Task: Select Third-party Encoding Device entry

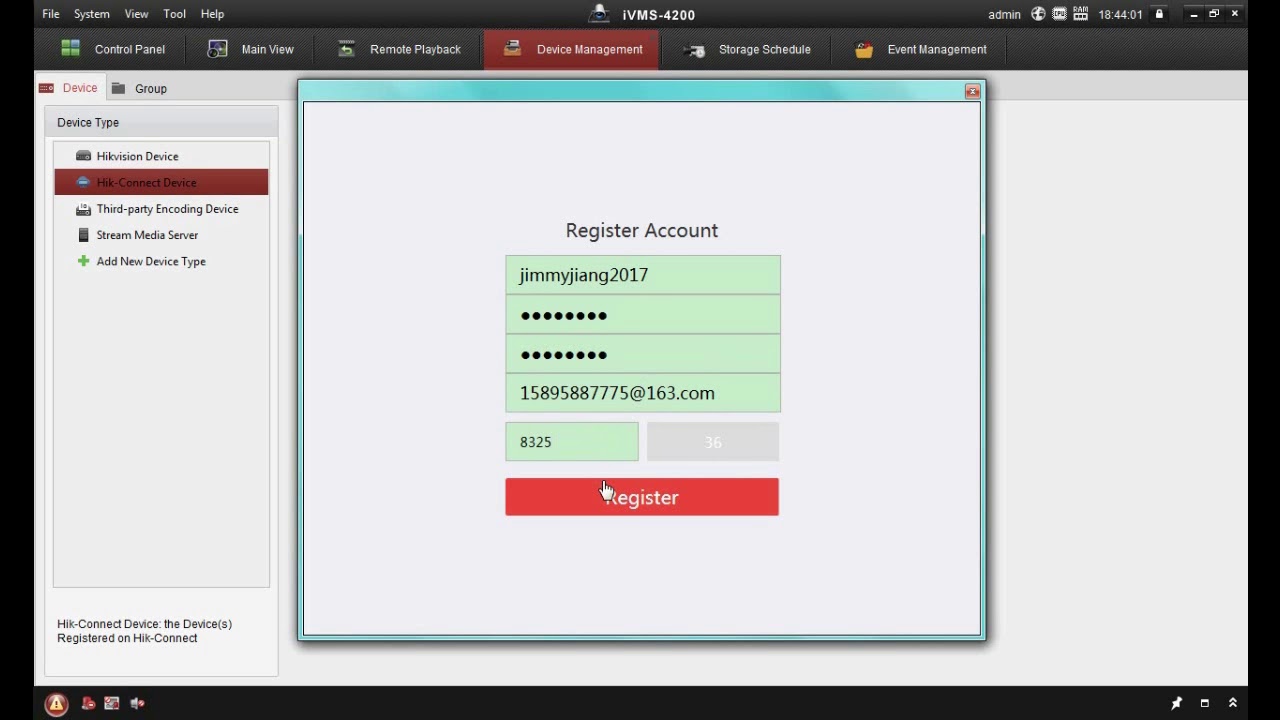Action: pyautogui.click(x=161, y=209)
